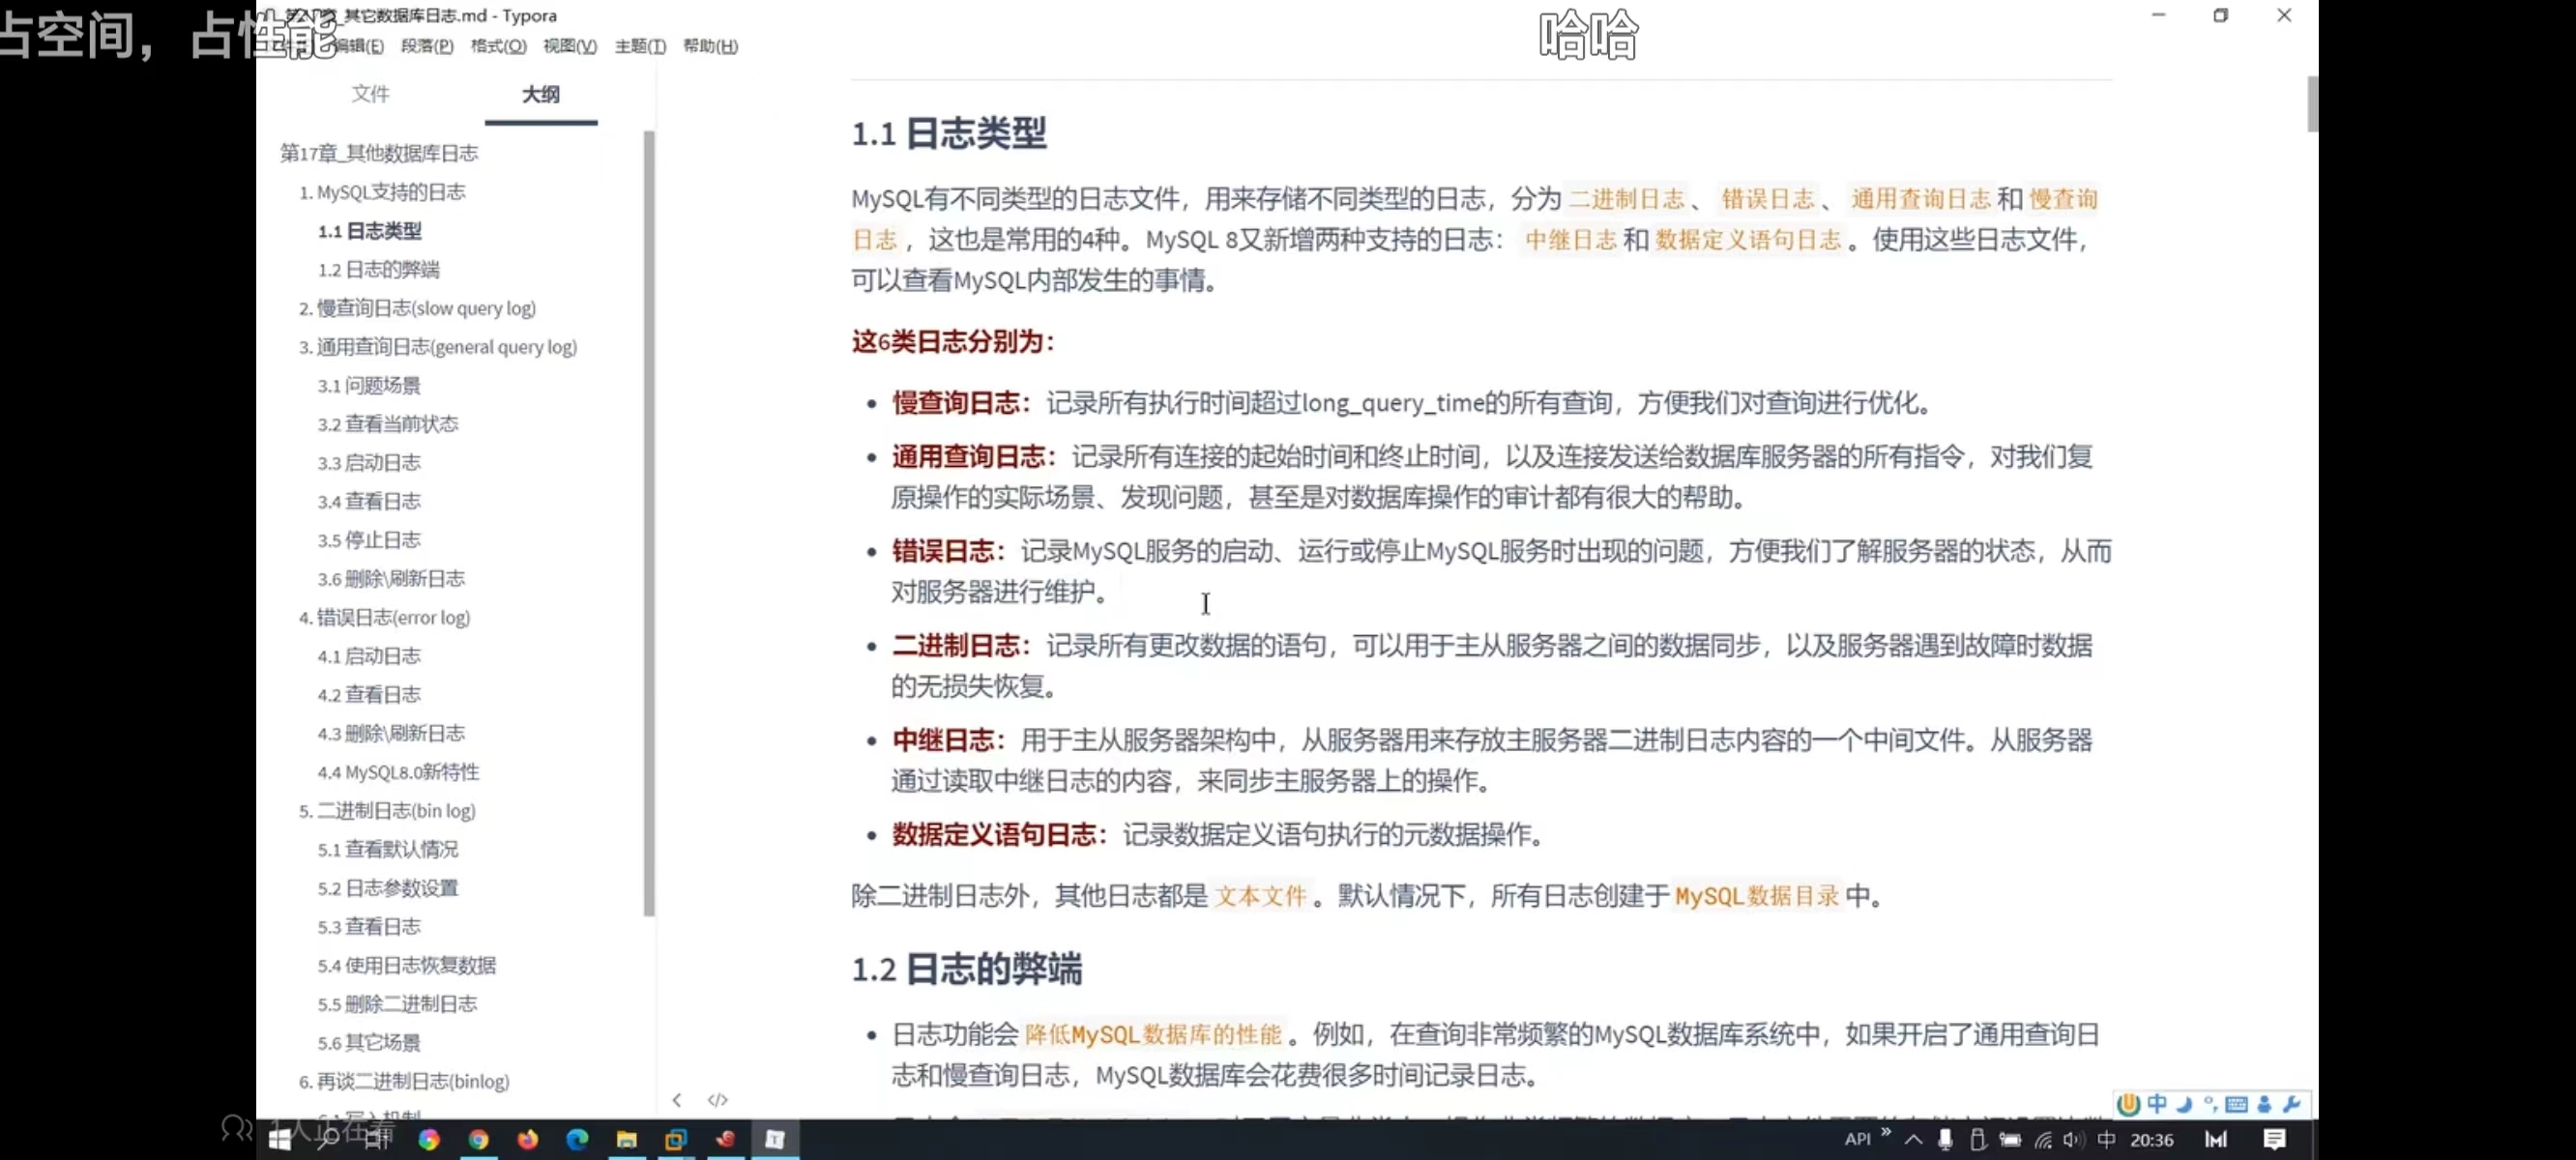
Task: Go to 2. 慢查询日志(slow query log)
Action: point(417,308)
